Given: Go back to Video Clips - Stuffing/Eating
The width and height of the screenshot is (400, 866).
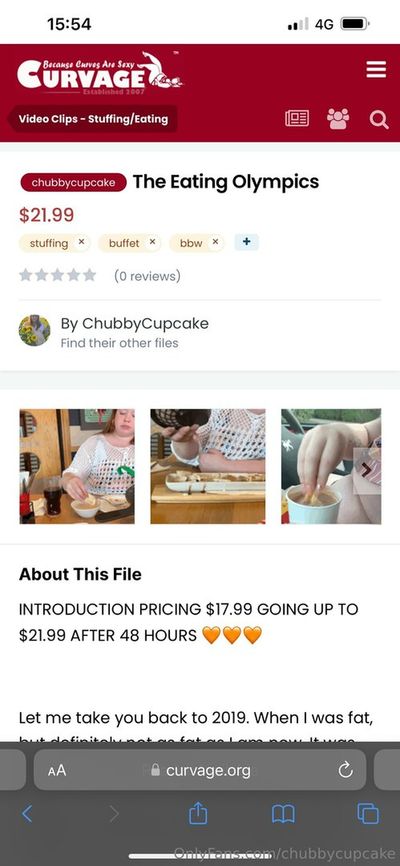Looking at the screenshot, I should (93, 119).
